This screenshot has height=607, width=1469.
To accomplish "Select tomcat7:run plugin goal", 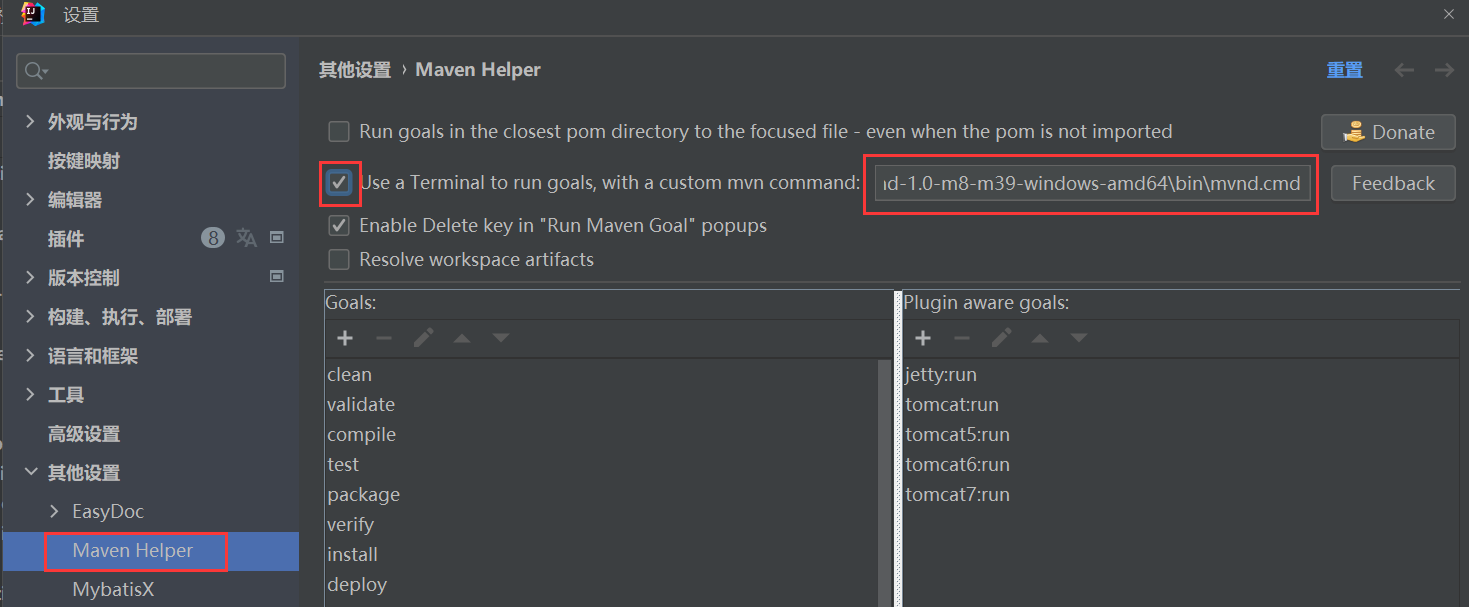I will click(x=957, y=495).
